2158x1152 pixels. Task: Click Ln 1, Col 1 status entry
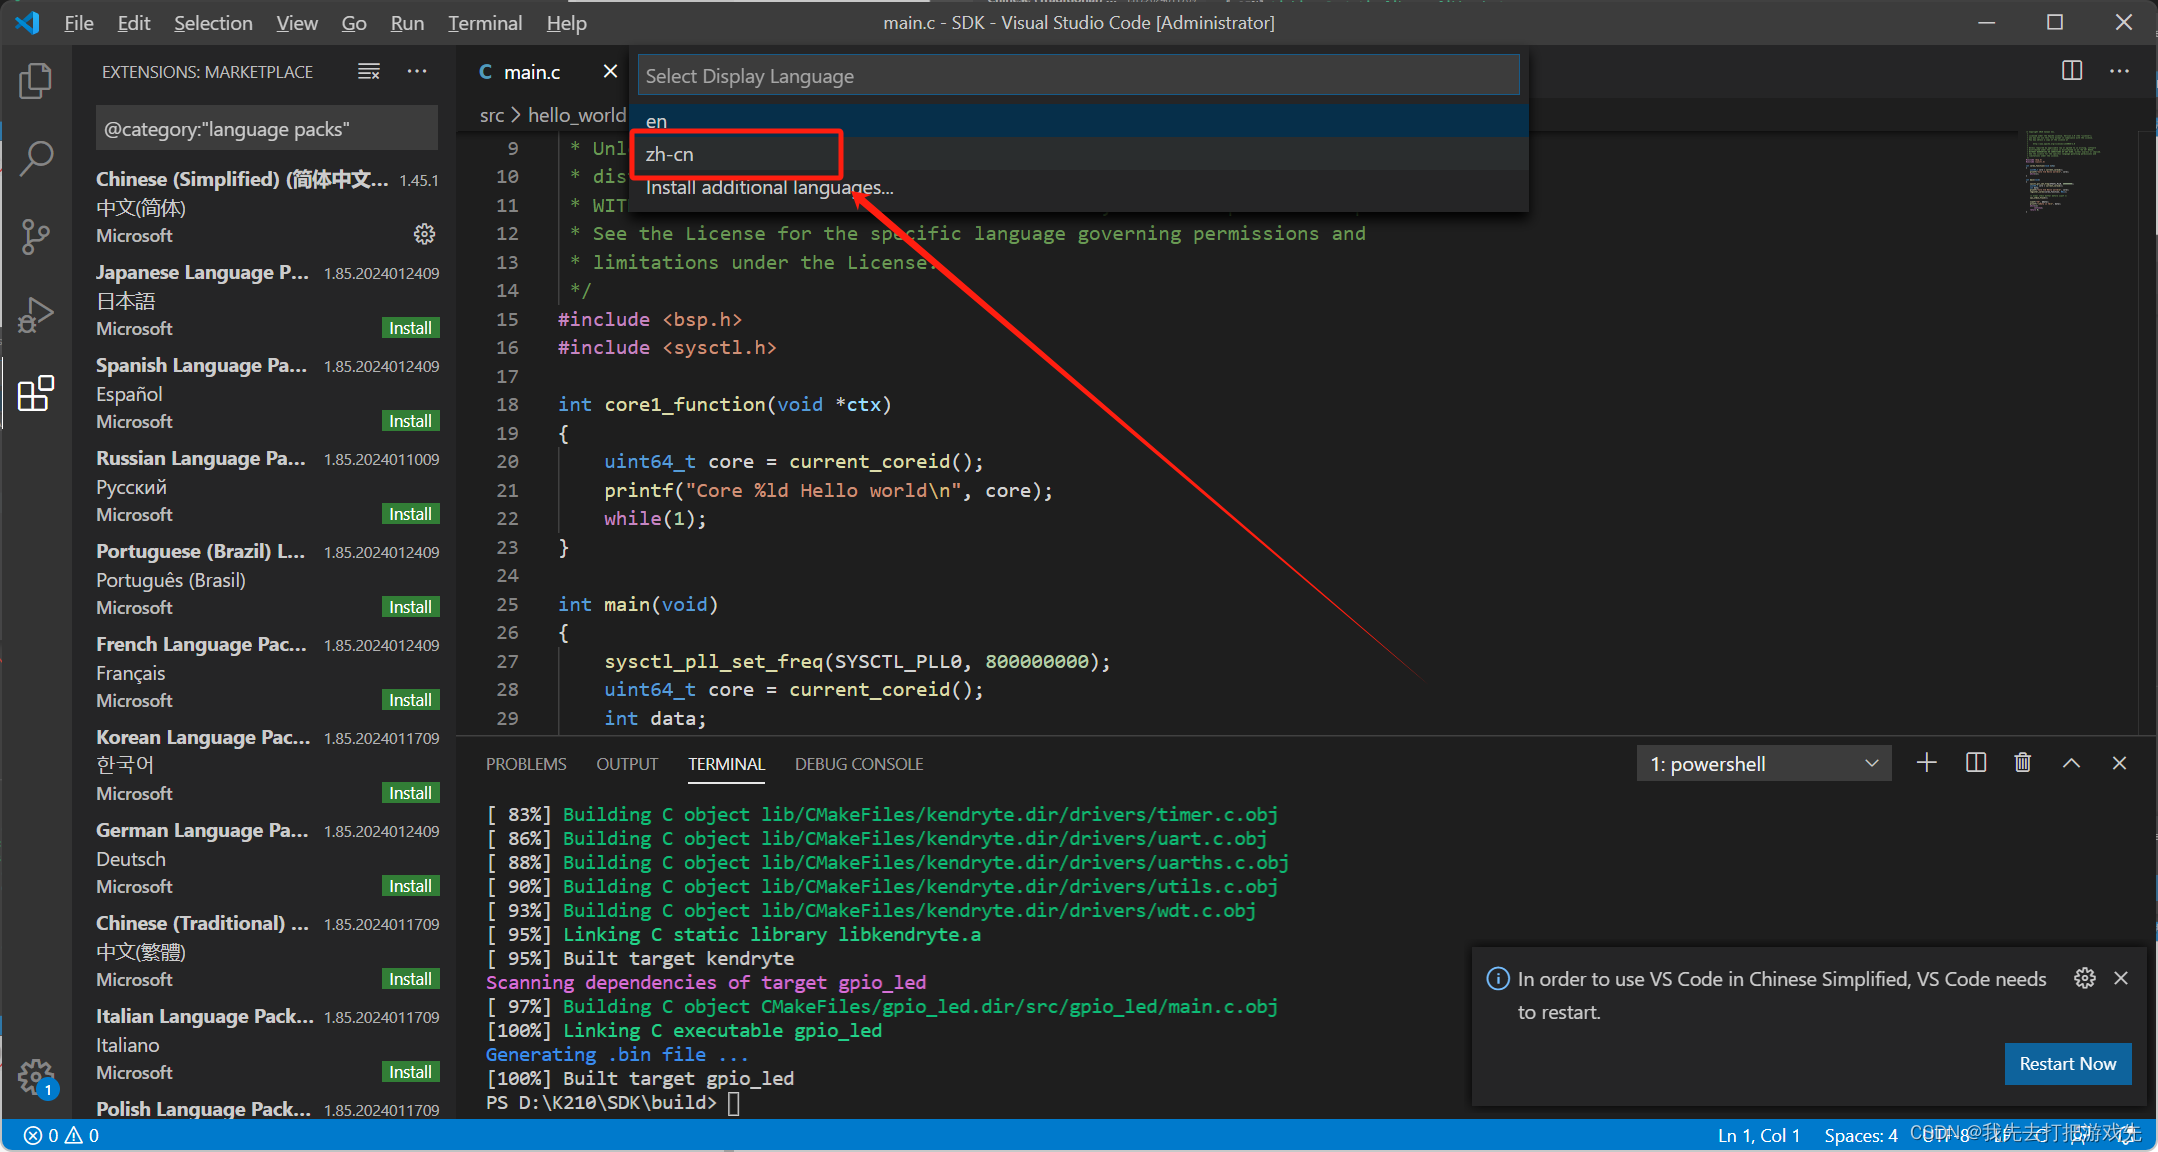tap(1759, 1135)
